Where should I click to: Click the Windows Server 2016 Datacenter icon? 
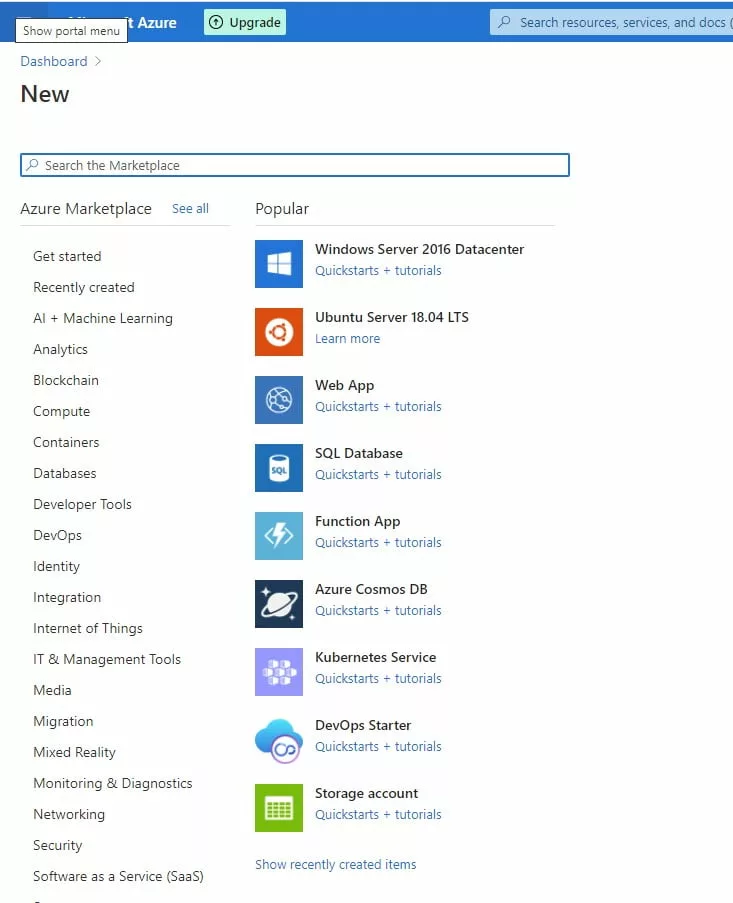[x=279, y=264]
